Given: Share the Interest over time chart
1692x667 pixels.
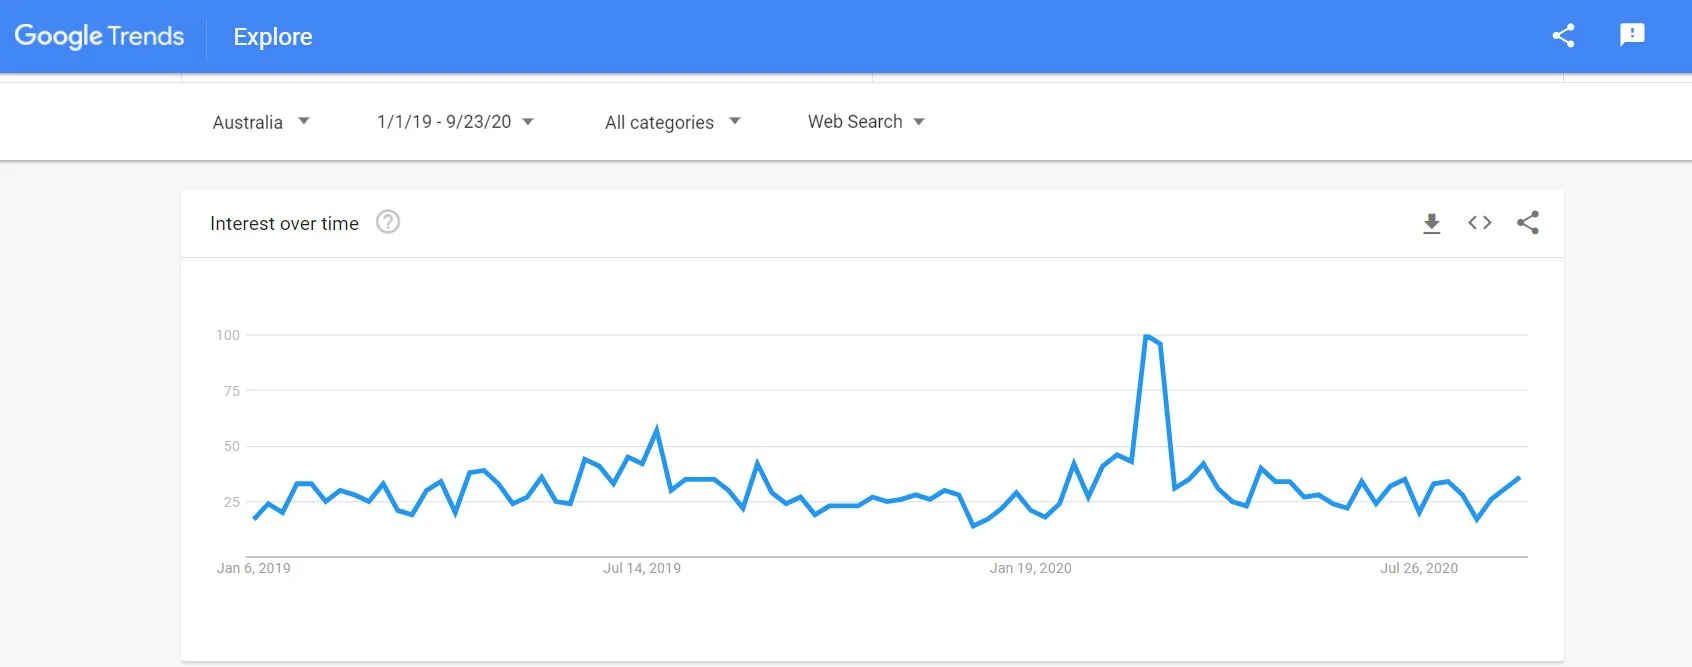Looking at the screenshot, I should [1527, 223].
